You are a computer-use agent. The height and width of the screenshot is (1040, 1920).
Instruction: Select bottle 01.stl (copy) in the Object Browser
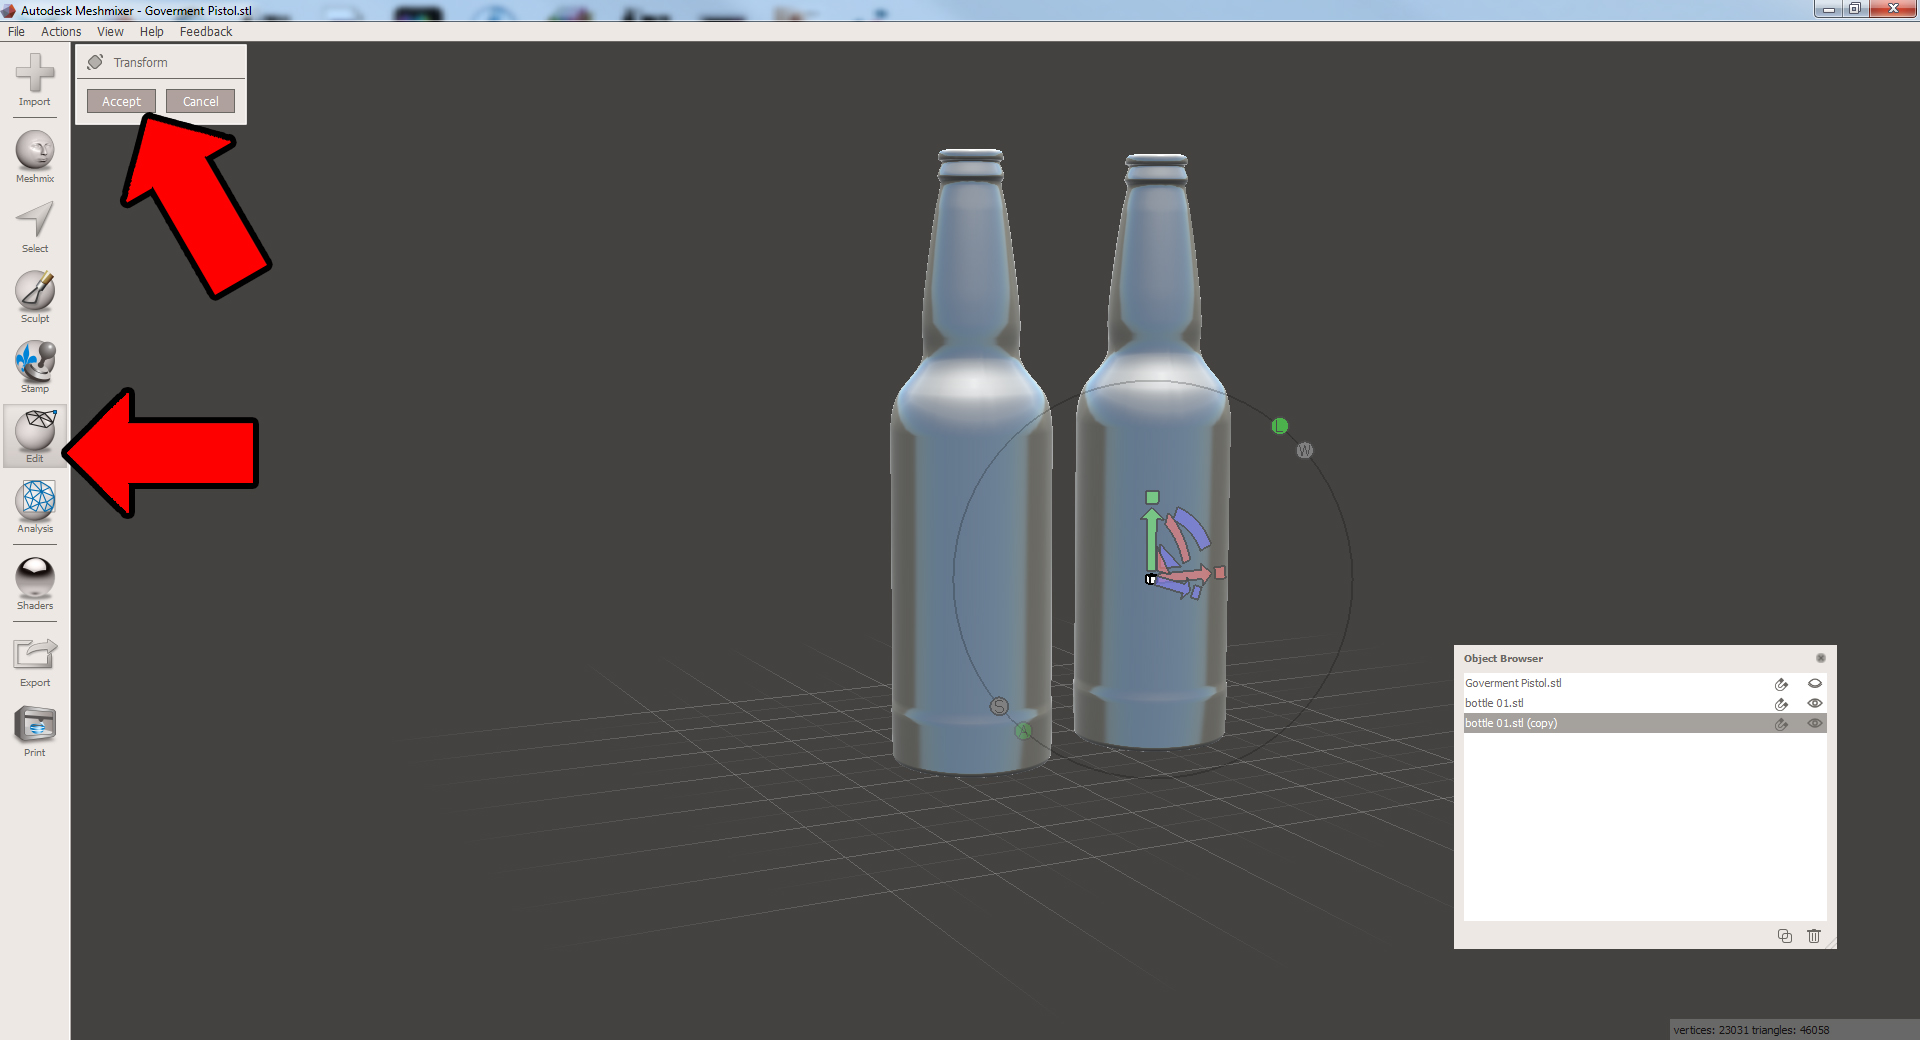pyautogui.click(x=1645, y=723)
